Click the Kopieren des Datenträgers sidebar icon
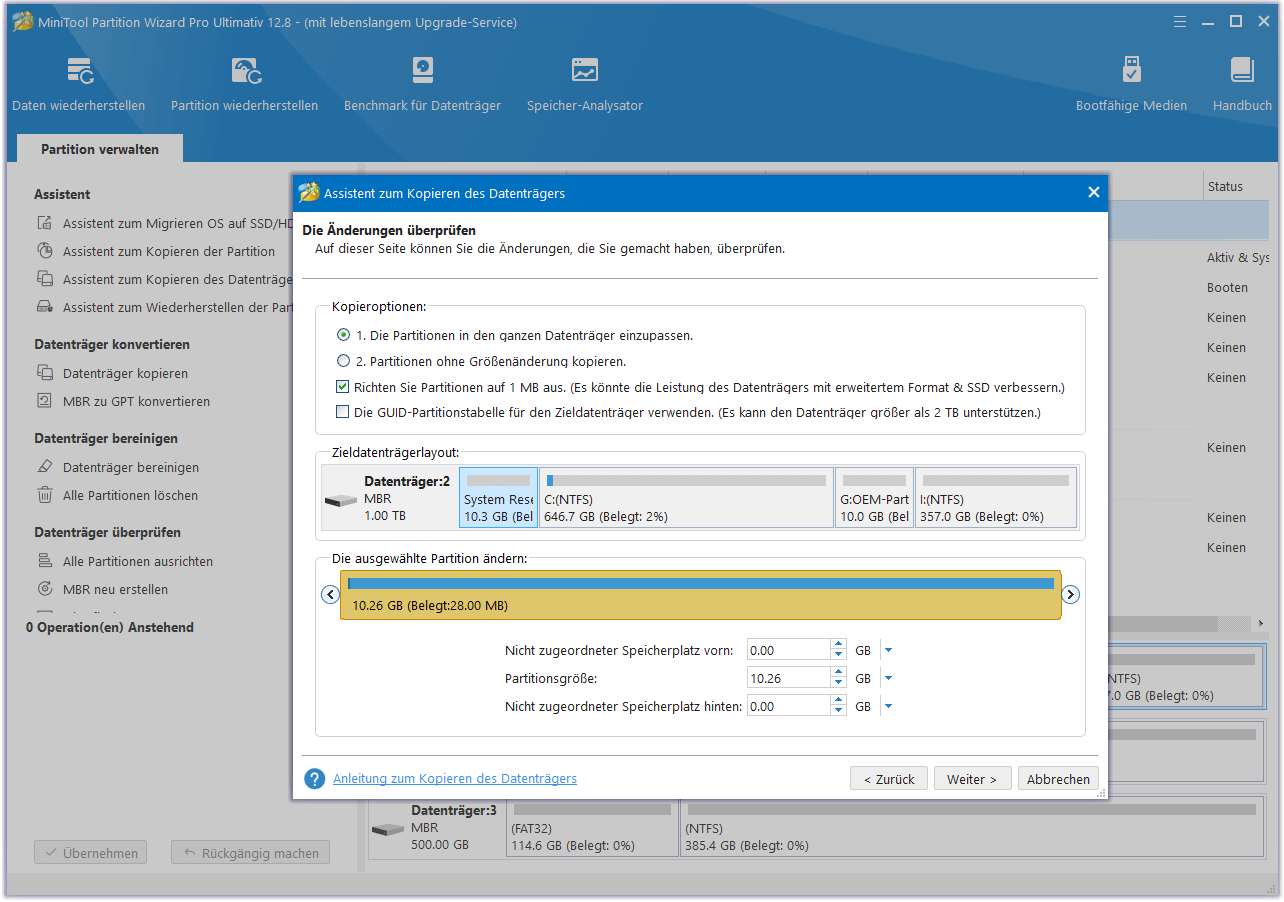This screenshot has width=1284, height=902. point(45,280)
